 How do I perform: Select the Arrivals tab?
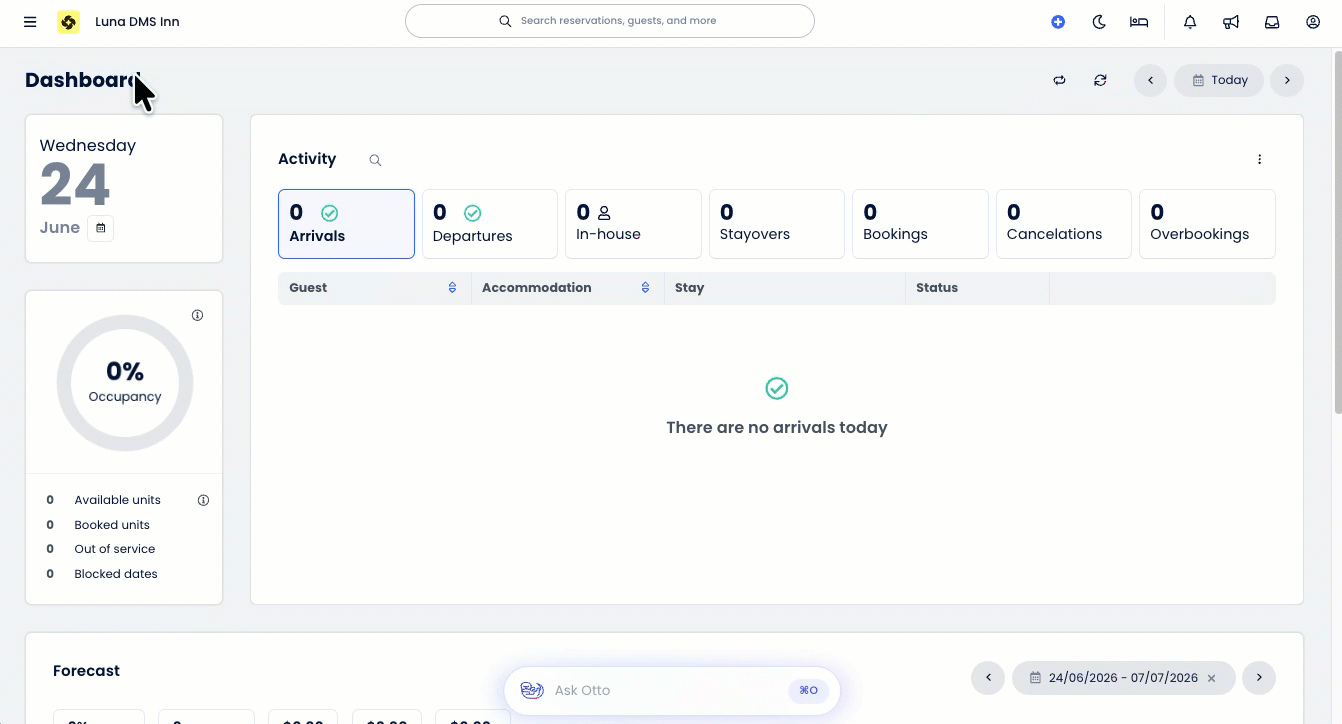346,224
